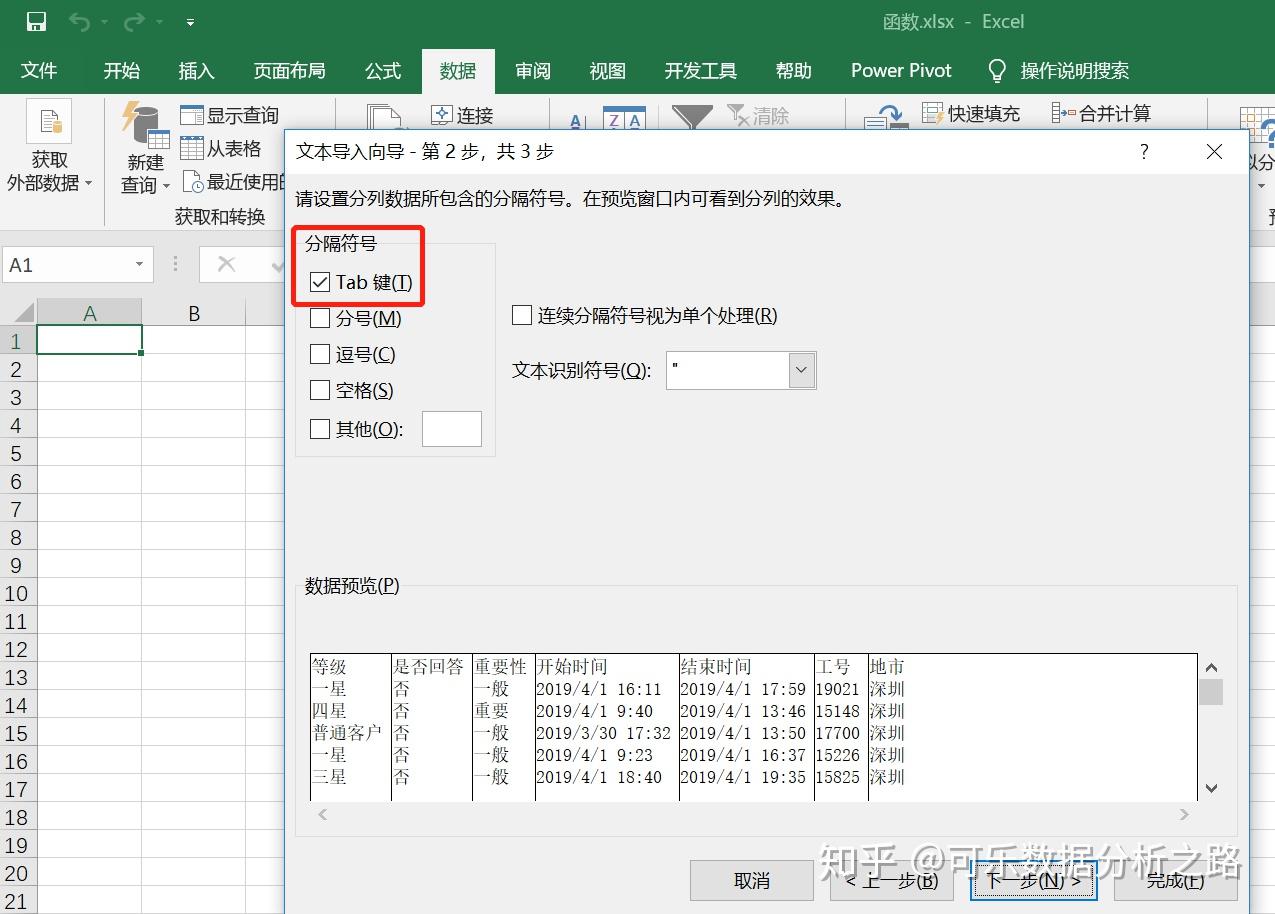The image size is (1275, 914).
Task: Check the 分号 delimiter checkbox
Action: tap(320, 318)
